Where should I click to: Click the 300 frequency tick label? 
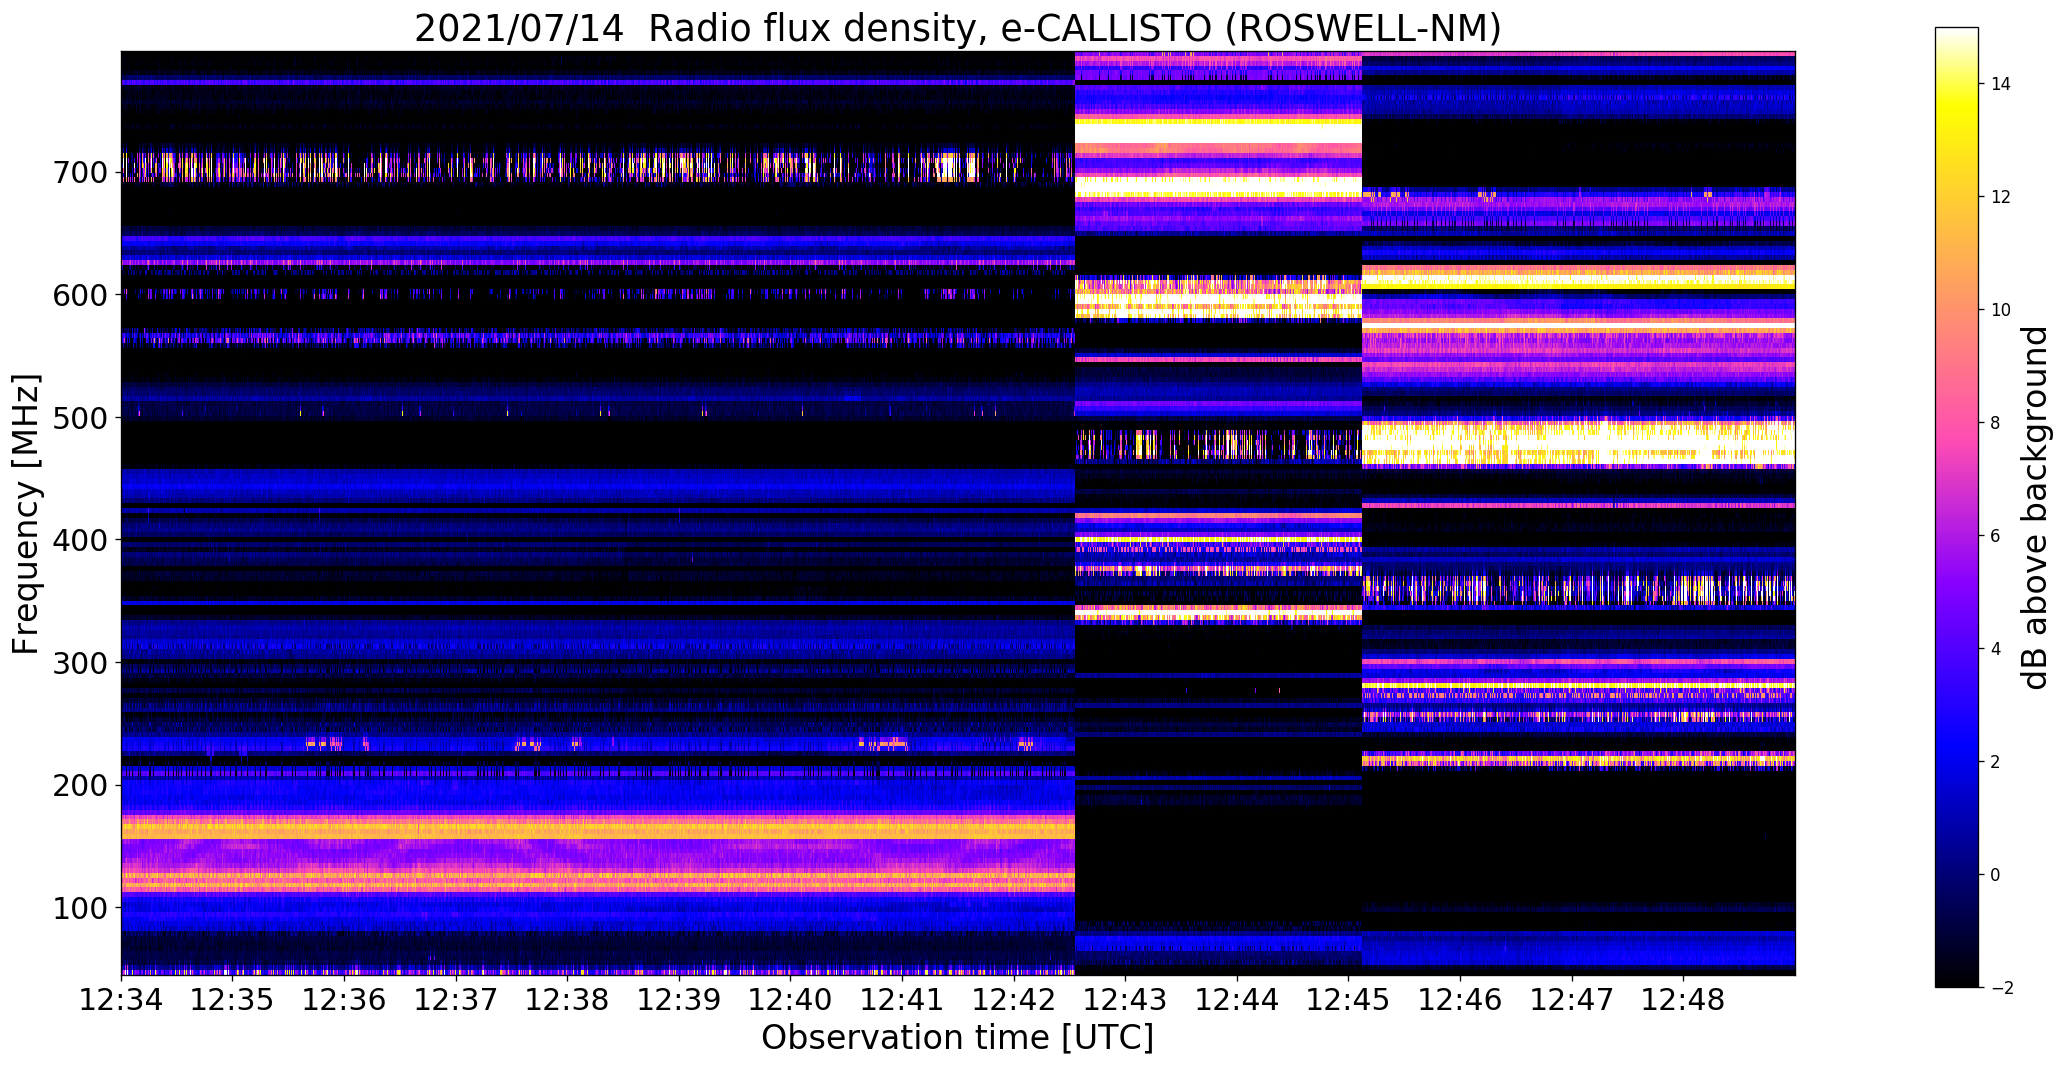click(x=80, y=663)
